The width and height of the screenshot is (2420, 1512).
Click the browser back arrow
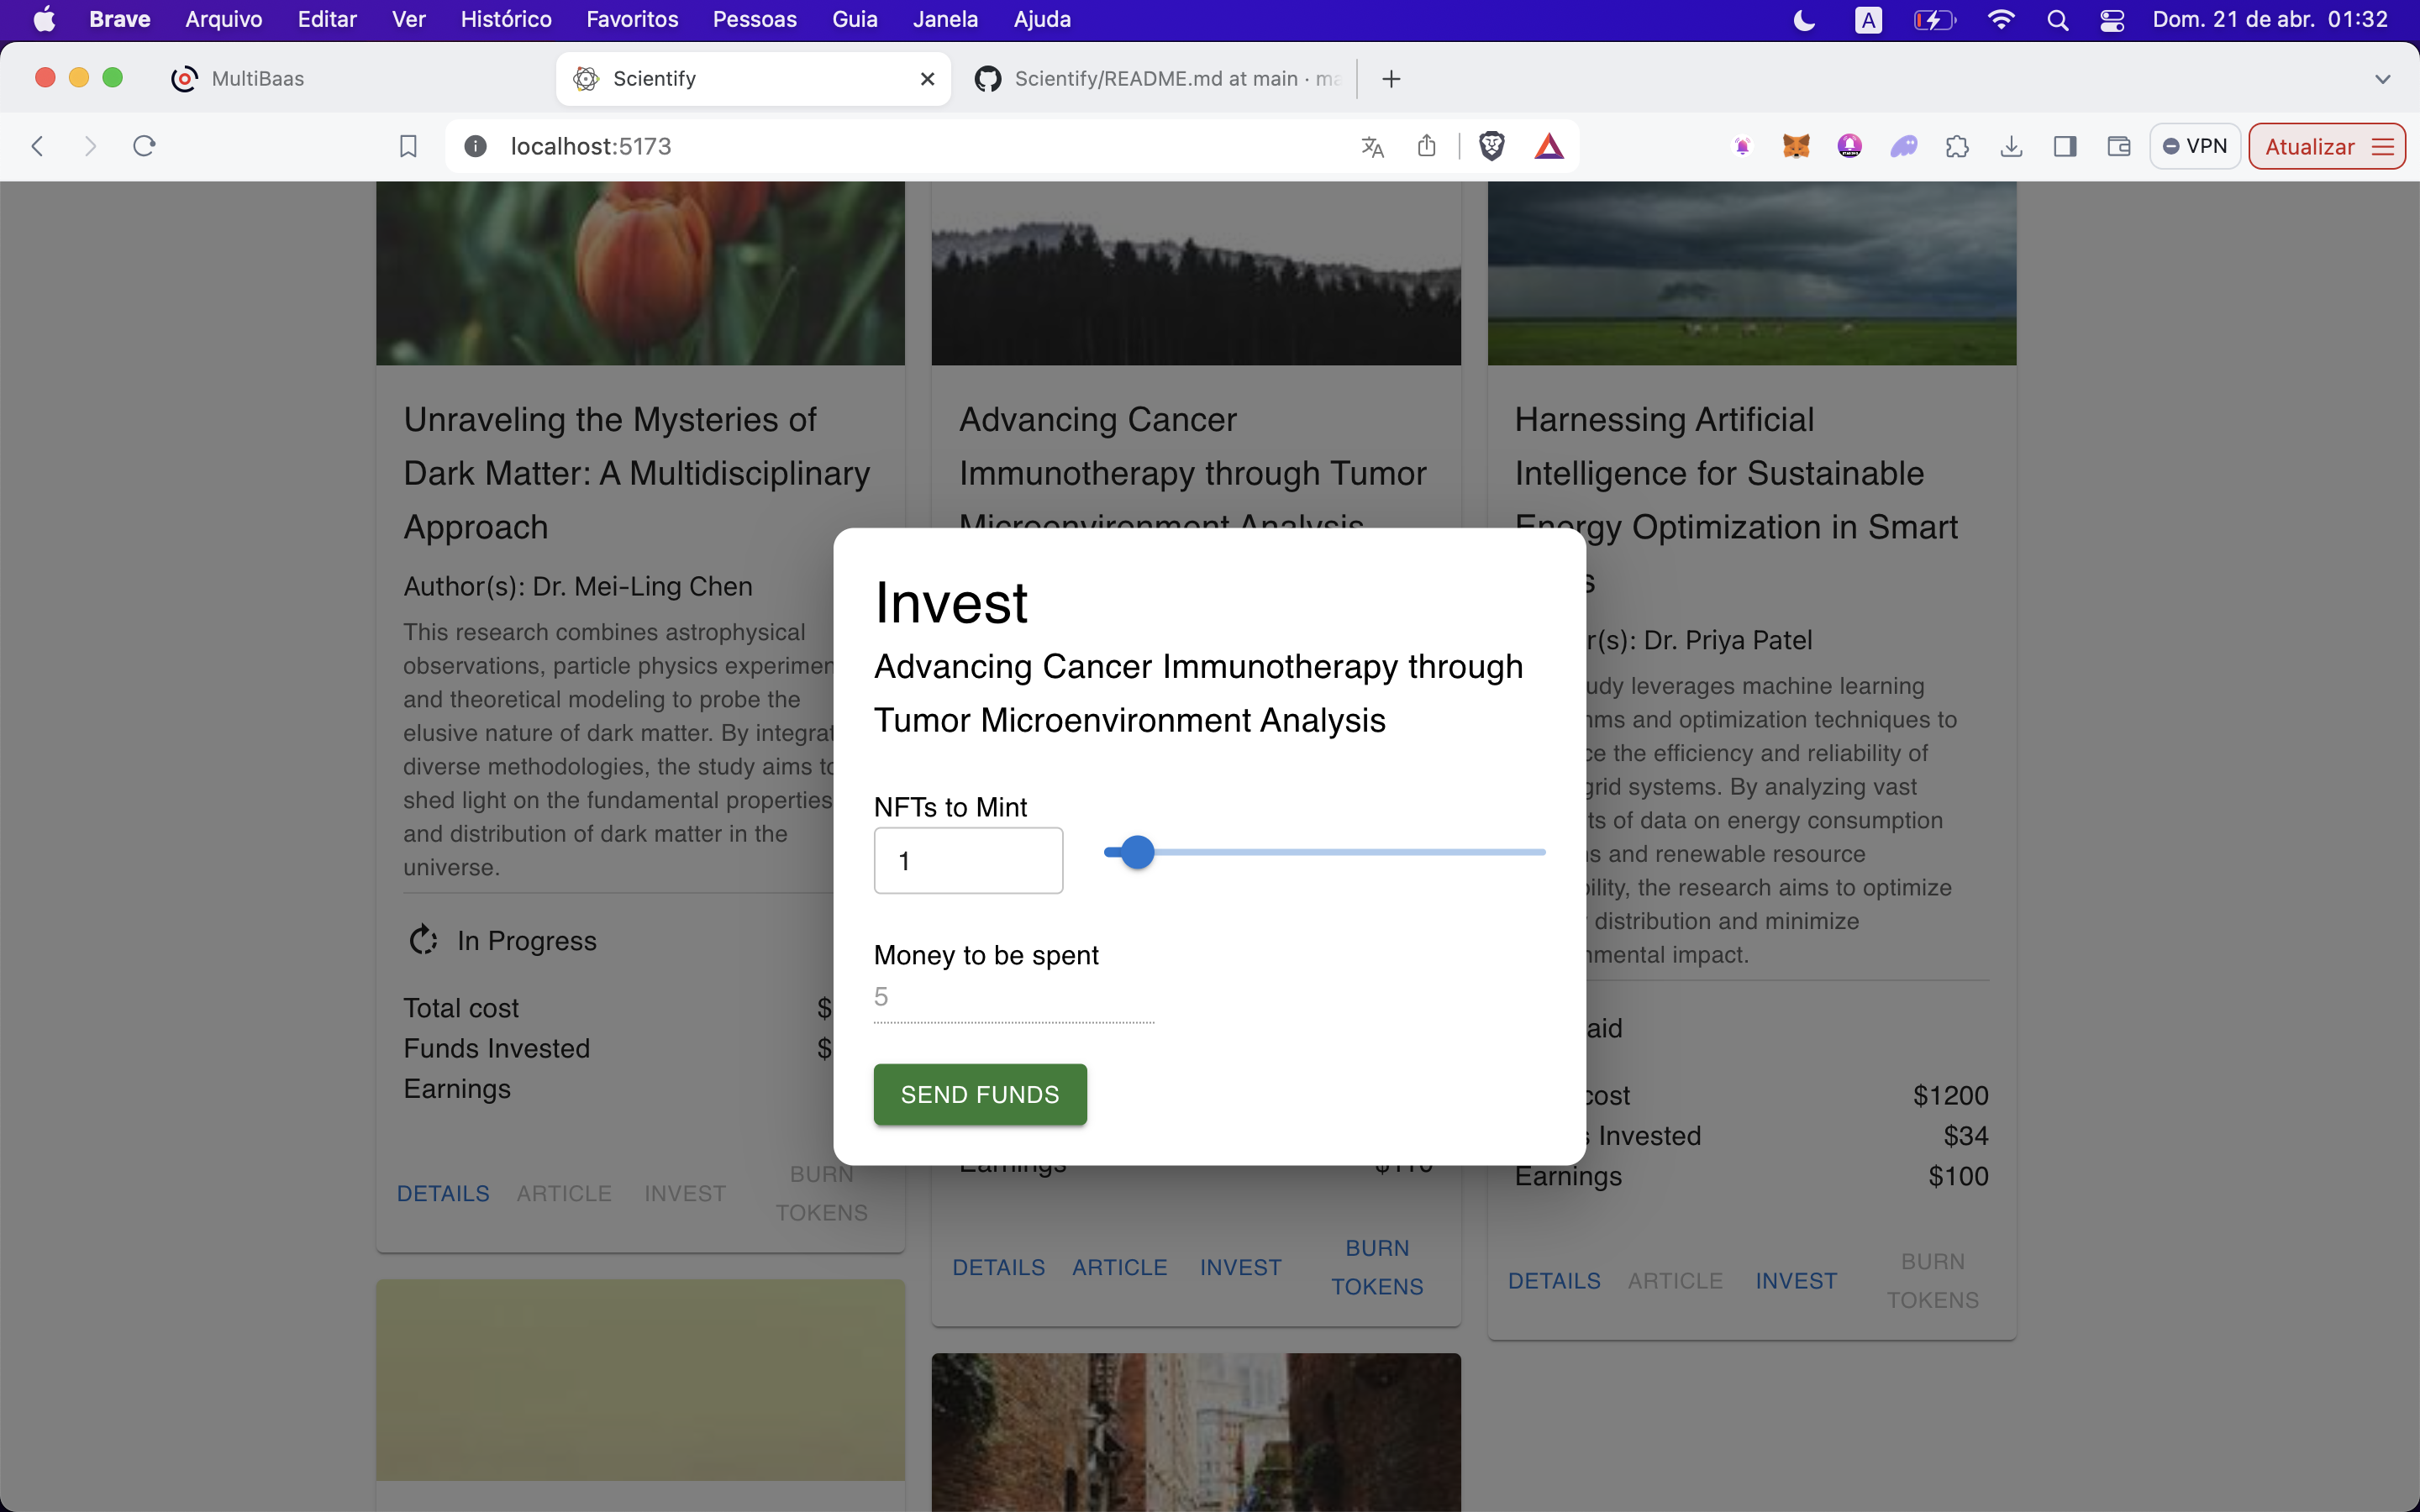pos(37,146)
